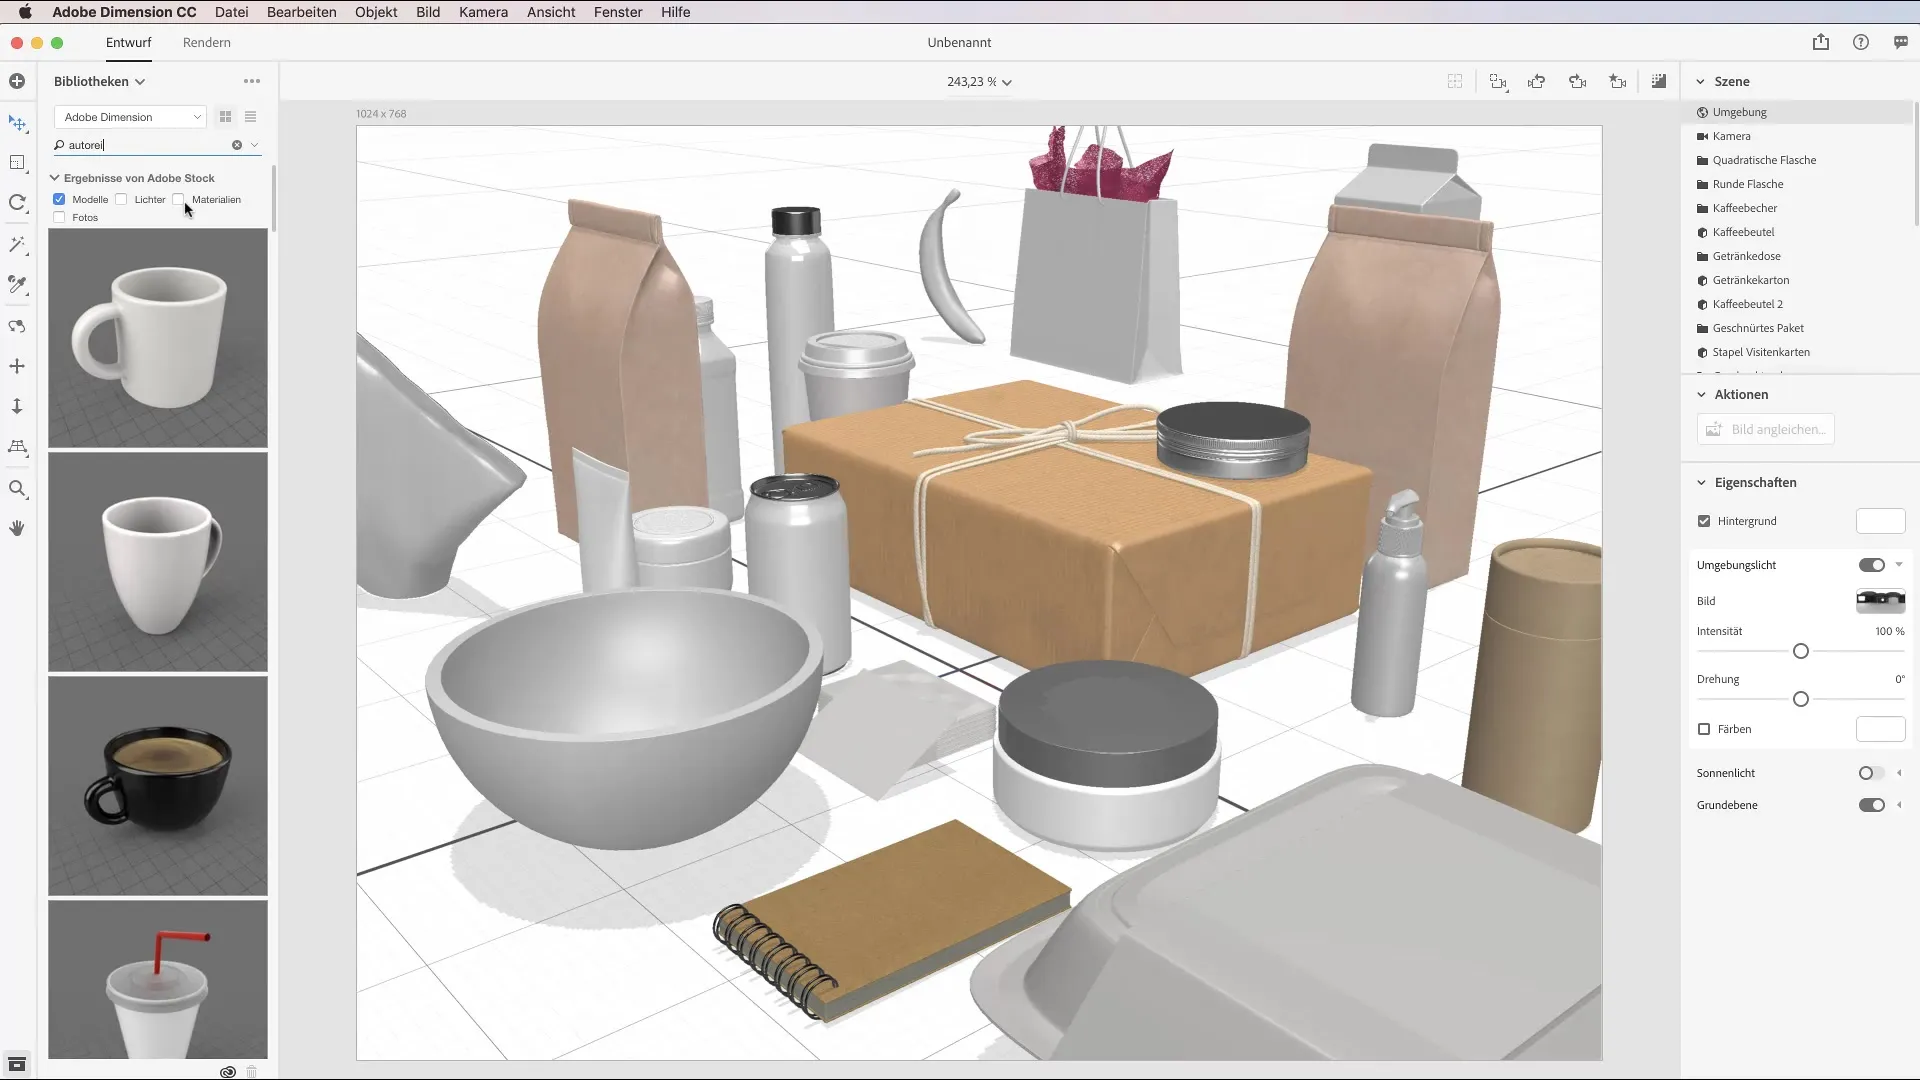Select the Zoom tool in toolbar
Screen dimensions: 1920x1080
tap(17, 489)
